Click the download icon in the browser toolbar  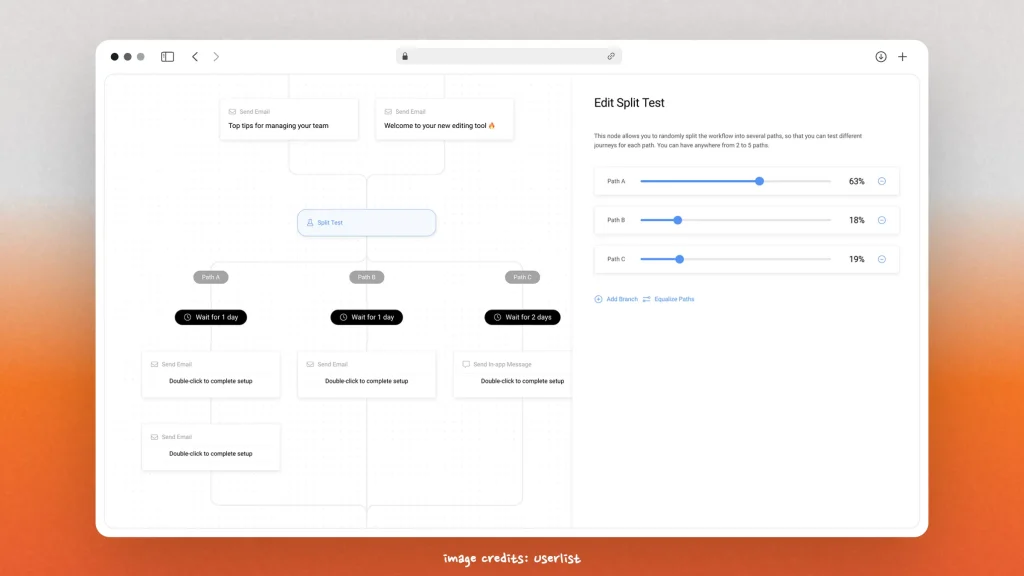point(881,57)
